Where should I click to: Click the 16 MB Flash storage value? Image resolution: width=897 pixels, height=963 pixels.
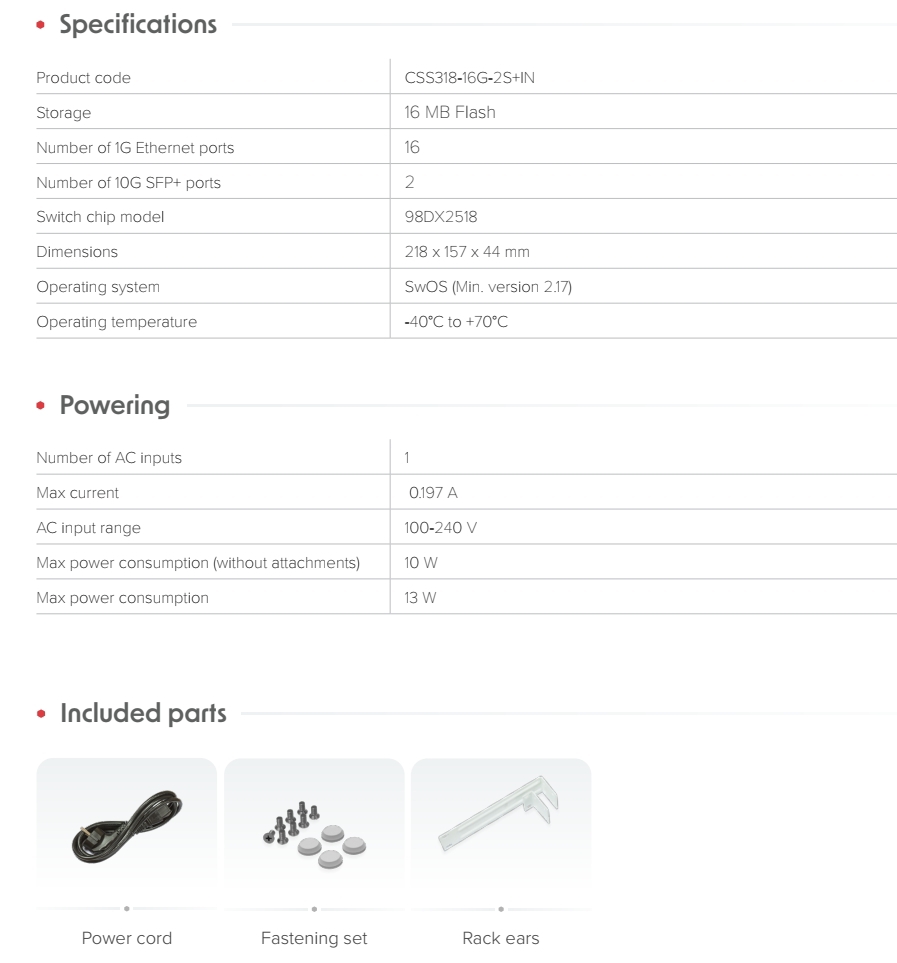(450, 112)
